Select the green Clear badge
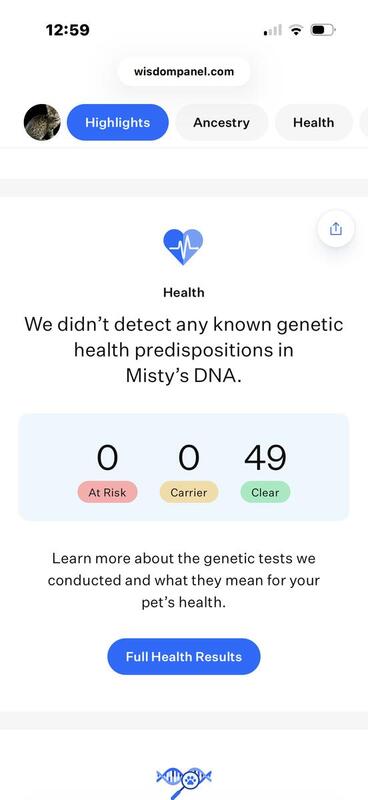368x800 pixels. click(265, 492)
